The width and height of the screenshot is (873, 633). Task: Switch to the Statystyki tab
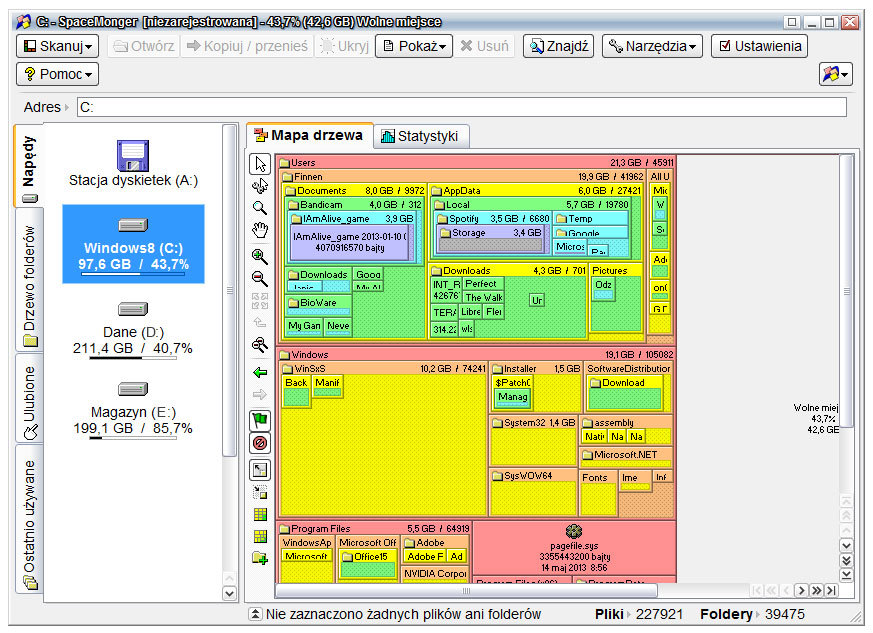[421, 136]
